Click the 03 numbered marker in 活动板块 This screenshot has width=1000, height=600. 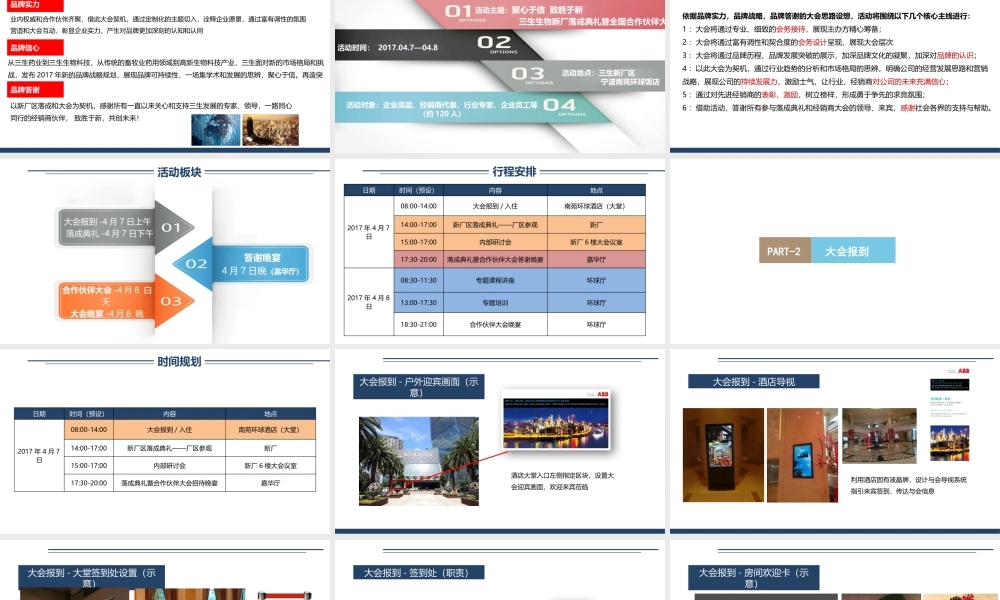point(170,302)
